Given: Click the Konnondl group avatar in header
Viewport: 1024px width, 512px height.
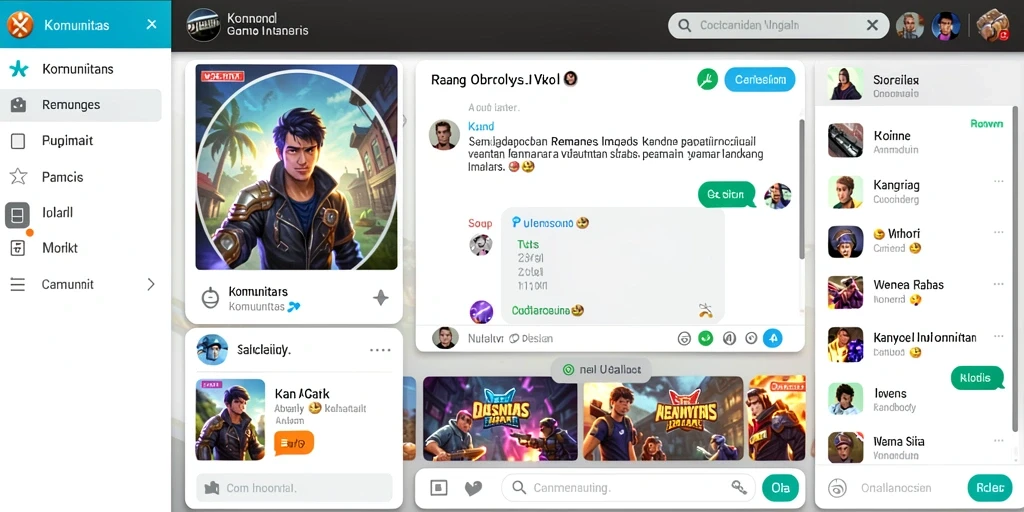Looking at the screenshot, I should (203, 25).
